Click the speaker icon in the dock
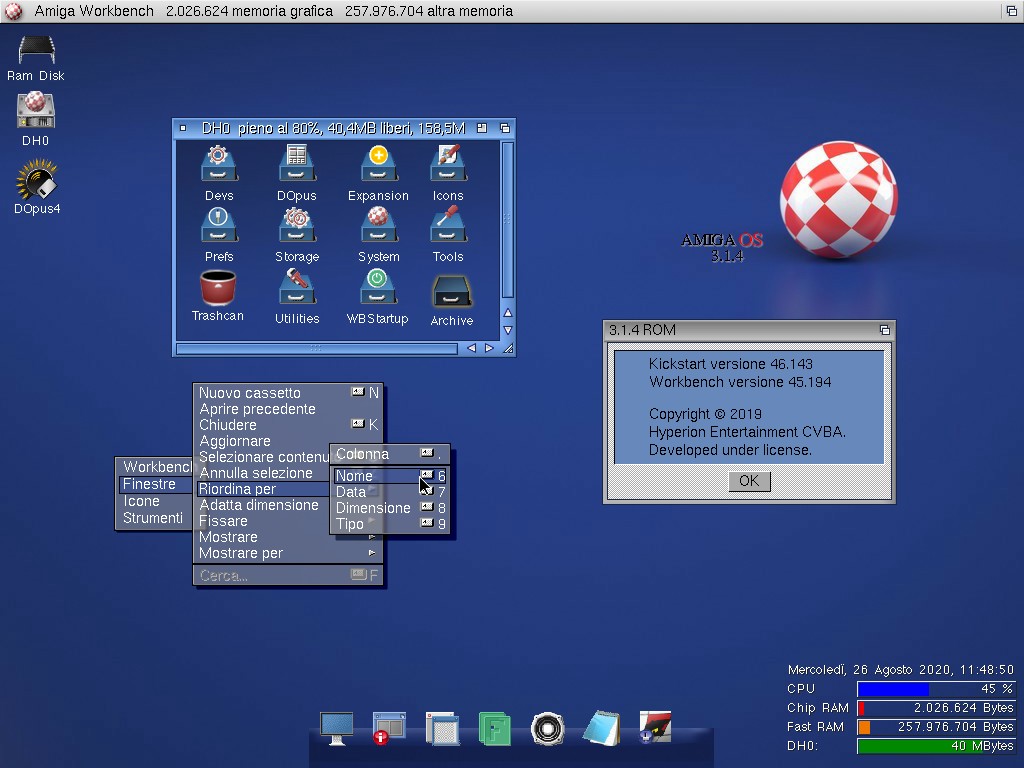The image size is (1024, 768). point(547,728)
